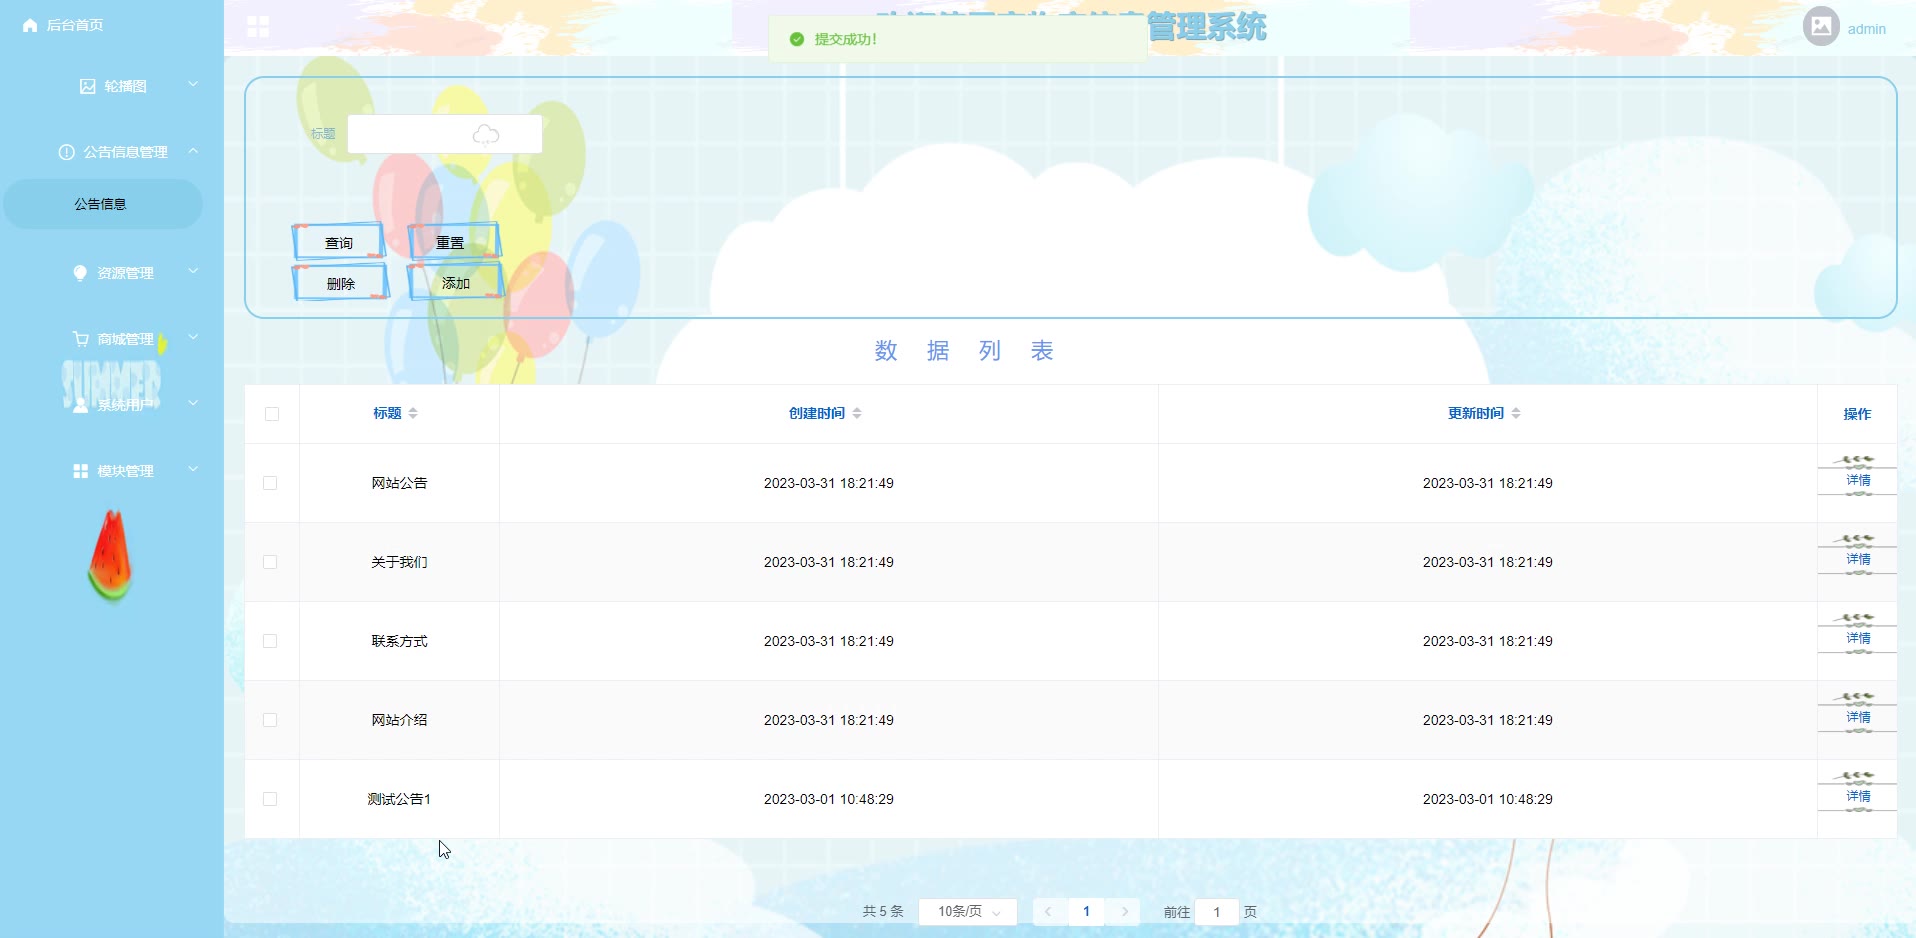Click the picture icon next to 轮播图
The image size is (1916, 938).
88,86
